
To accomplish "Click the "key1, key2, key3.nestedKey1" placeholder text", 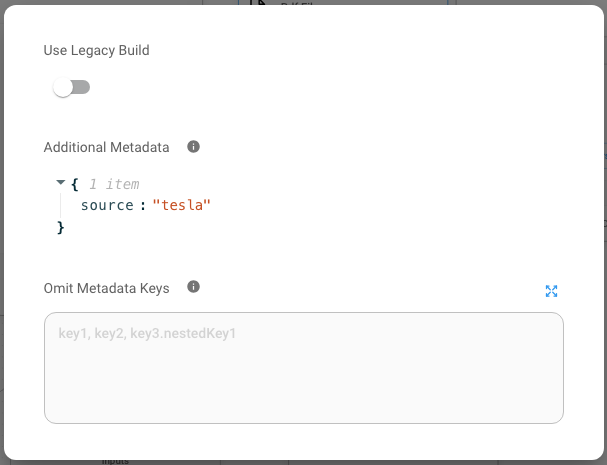I will pos(147,333).
